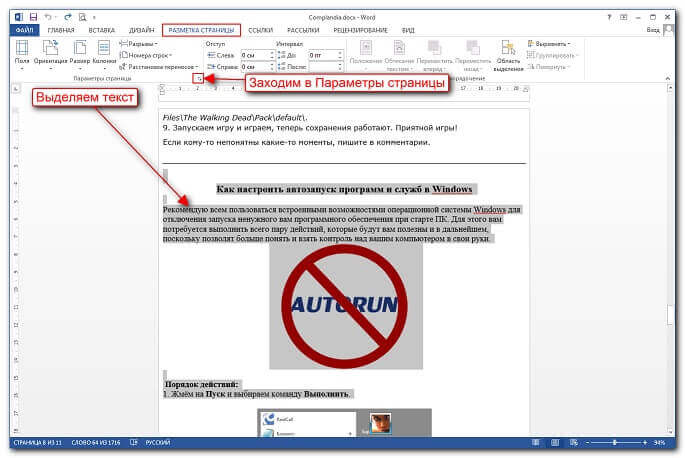Open Word help question mark
The image size is (685, 458).
pyautogui.click(x=609, y=17)
